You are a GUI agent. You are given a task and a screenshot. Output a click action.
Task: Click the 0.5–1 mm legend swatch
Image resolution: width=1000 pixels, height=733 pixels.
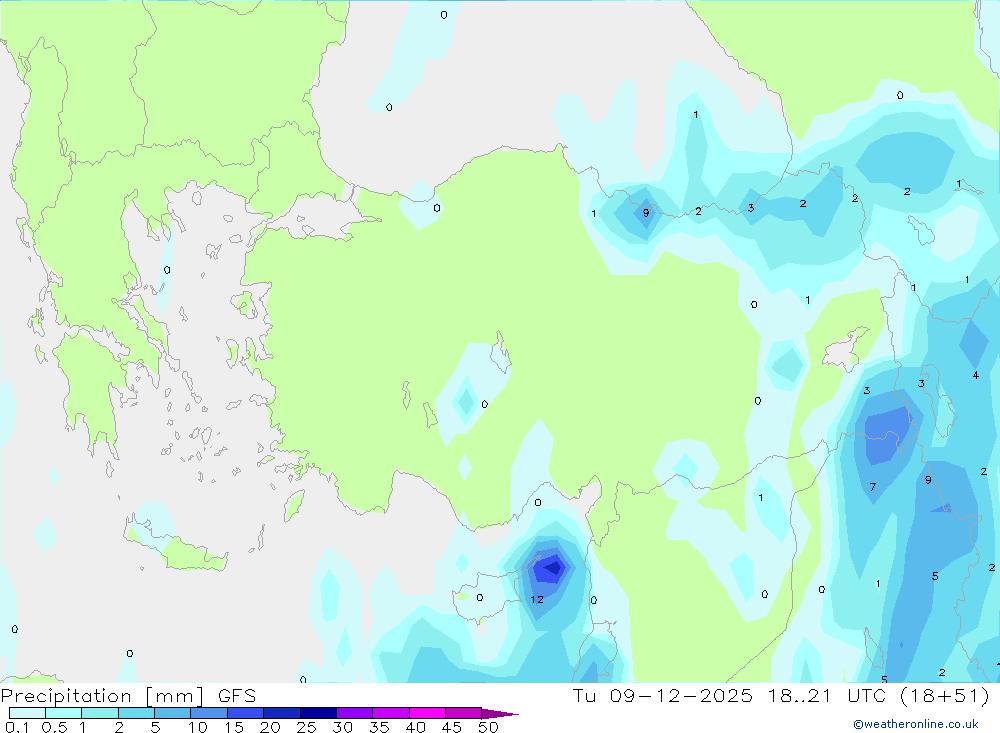tap(64, 713)
